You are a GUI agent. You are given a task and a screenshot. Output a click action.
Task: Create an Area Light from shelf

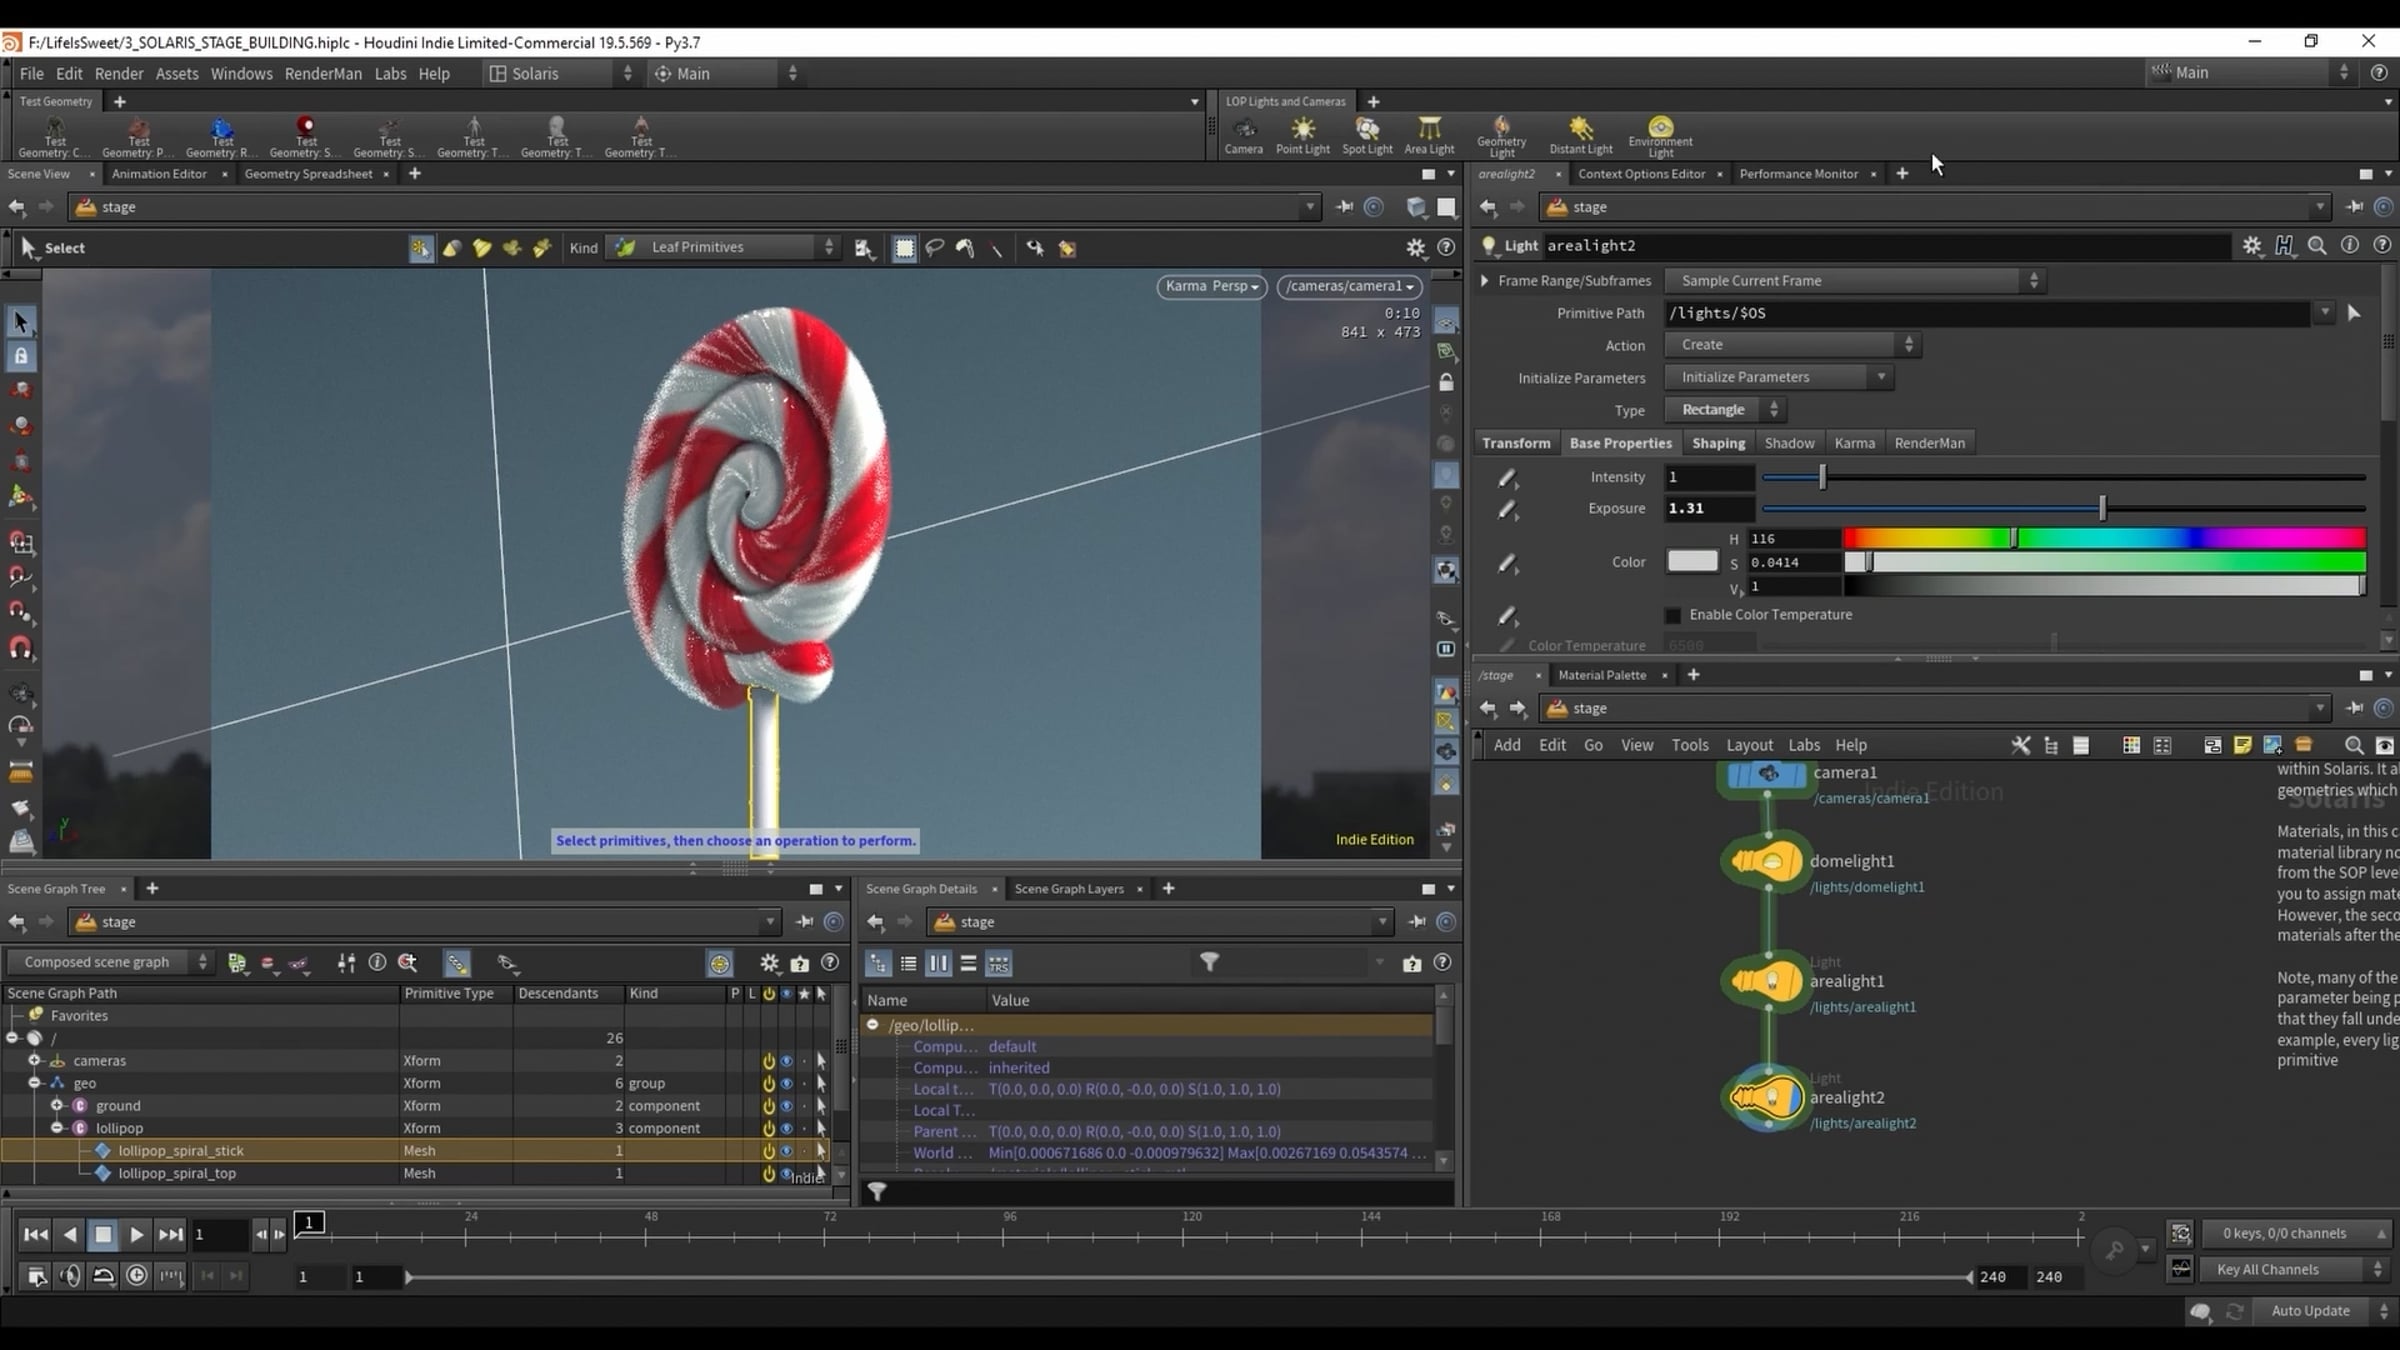[1429, 136]
